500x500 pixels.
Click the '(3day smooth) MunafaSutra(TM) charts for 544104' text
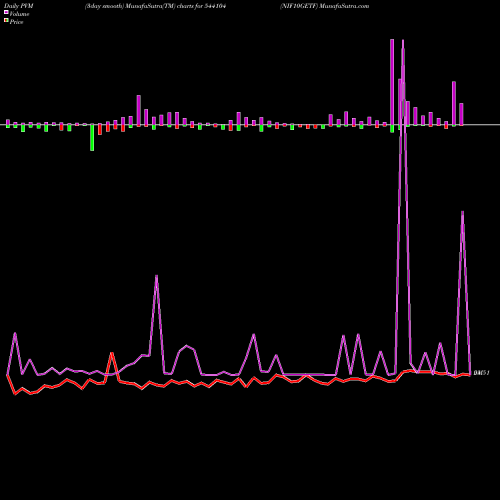(x=155, y=6)
